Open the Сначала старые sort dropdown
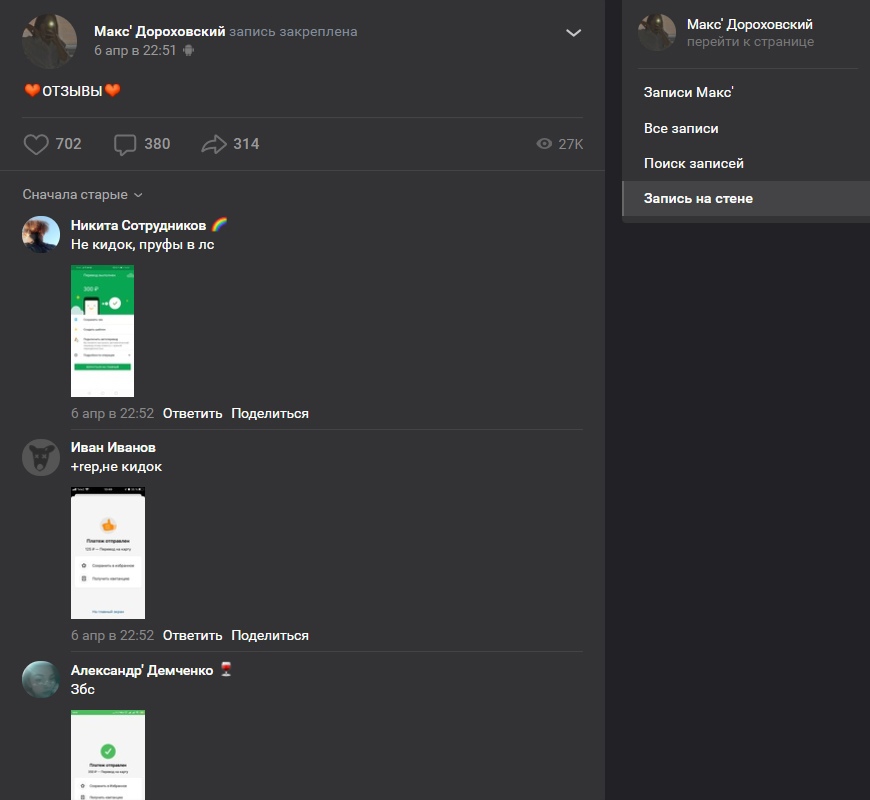The height and width of the screenshot is (800, 870). point(83,194)
